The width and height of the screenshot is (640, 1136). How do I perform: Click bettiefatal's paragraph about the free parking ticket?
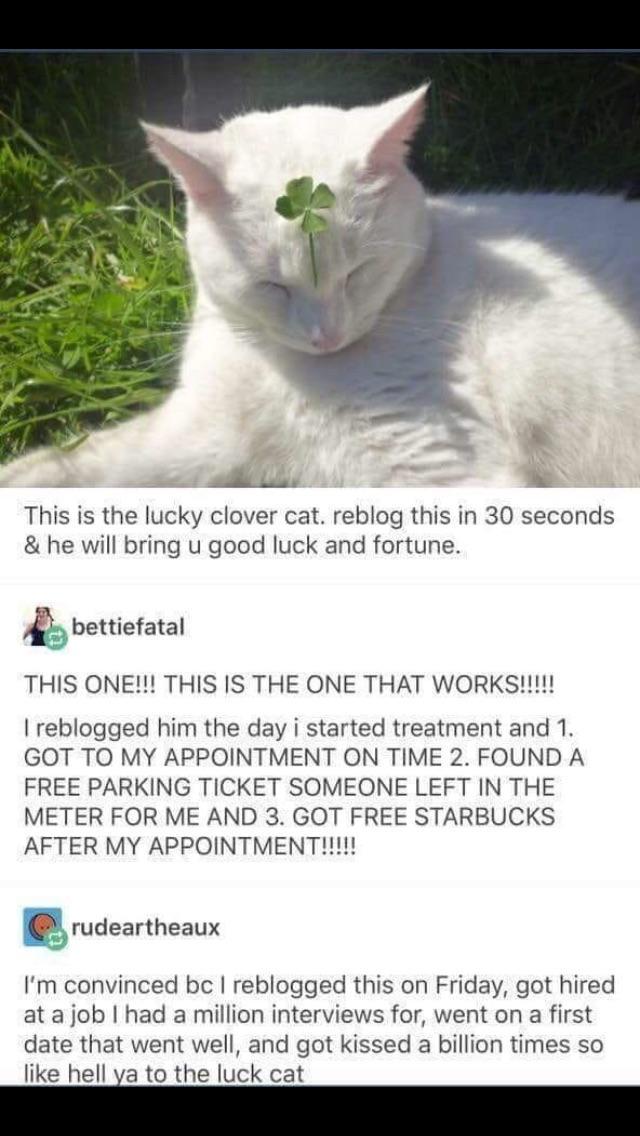[x=304, y=786]
